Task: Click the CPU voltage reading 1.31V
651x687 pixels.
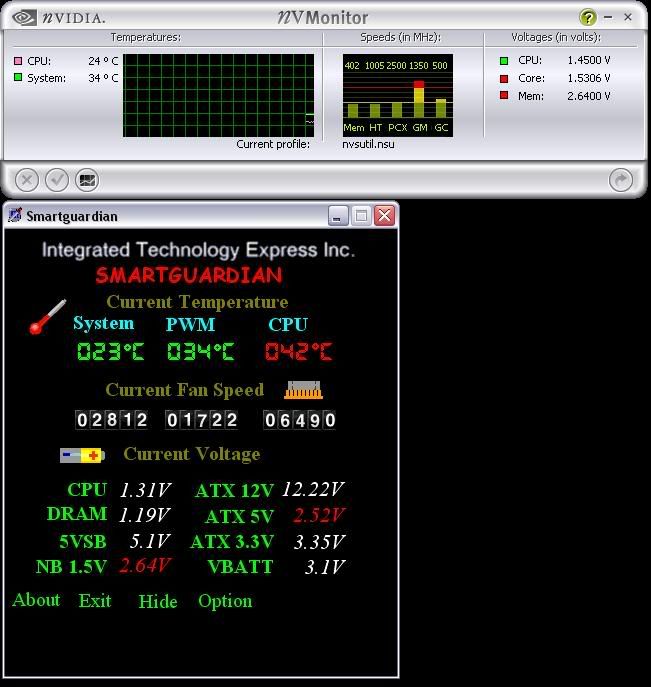Action: point(145,490)
